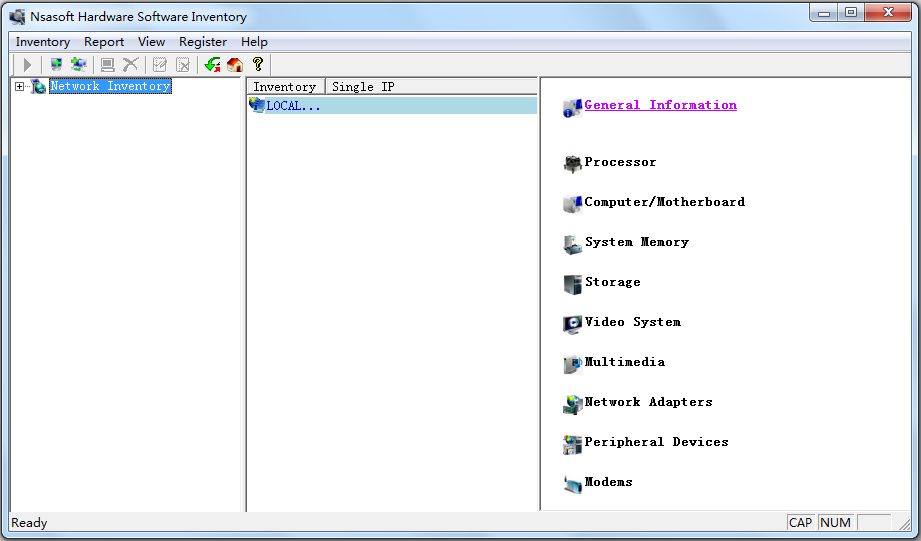Image resolution: width=921 pixels, height=541 pixels.
Task: Click the greyed-out play/start scan toolbar icon
Action: pyautogui.click(x=27, y=65)
